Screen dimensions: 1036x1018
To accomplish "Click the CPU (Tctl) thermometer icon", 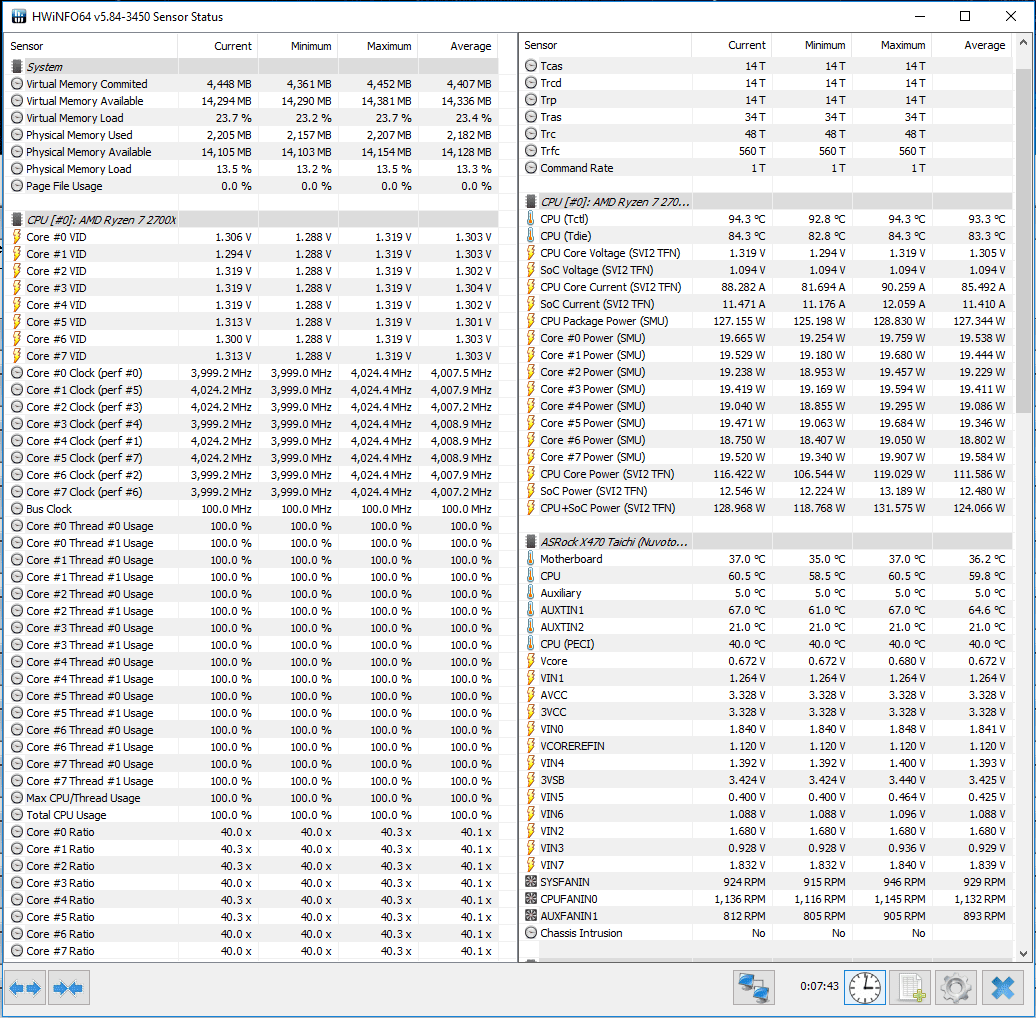I will coord(531,219).
